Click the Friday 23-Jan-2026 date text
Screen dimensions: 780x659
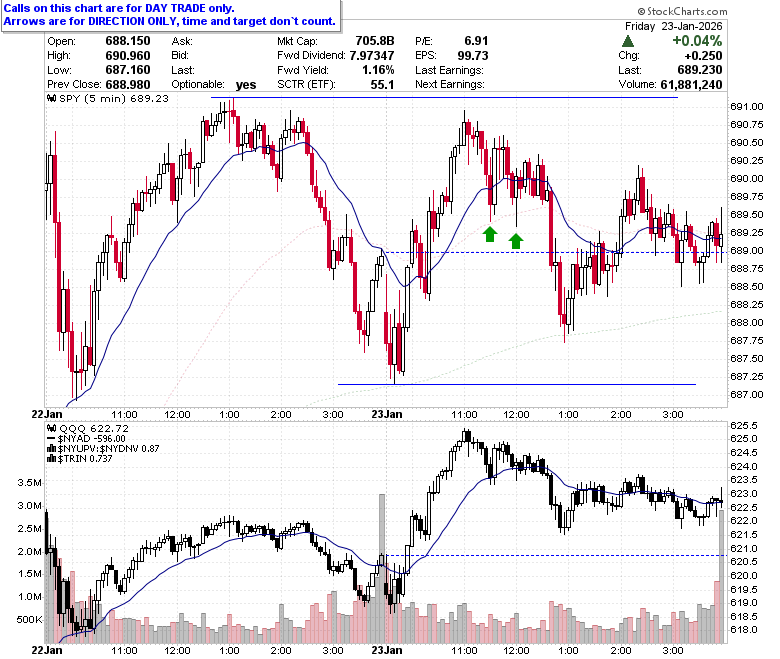click(674, 26)
